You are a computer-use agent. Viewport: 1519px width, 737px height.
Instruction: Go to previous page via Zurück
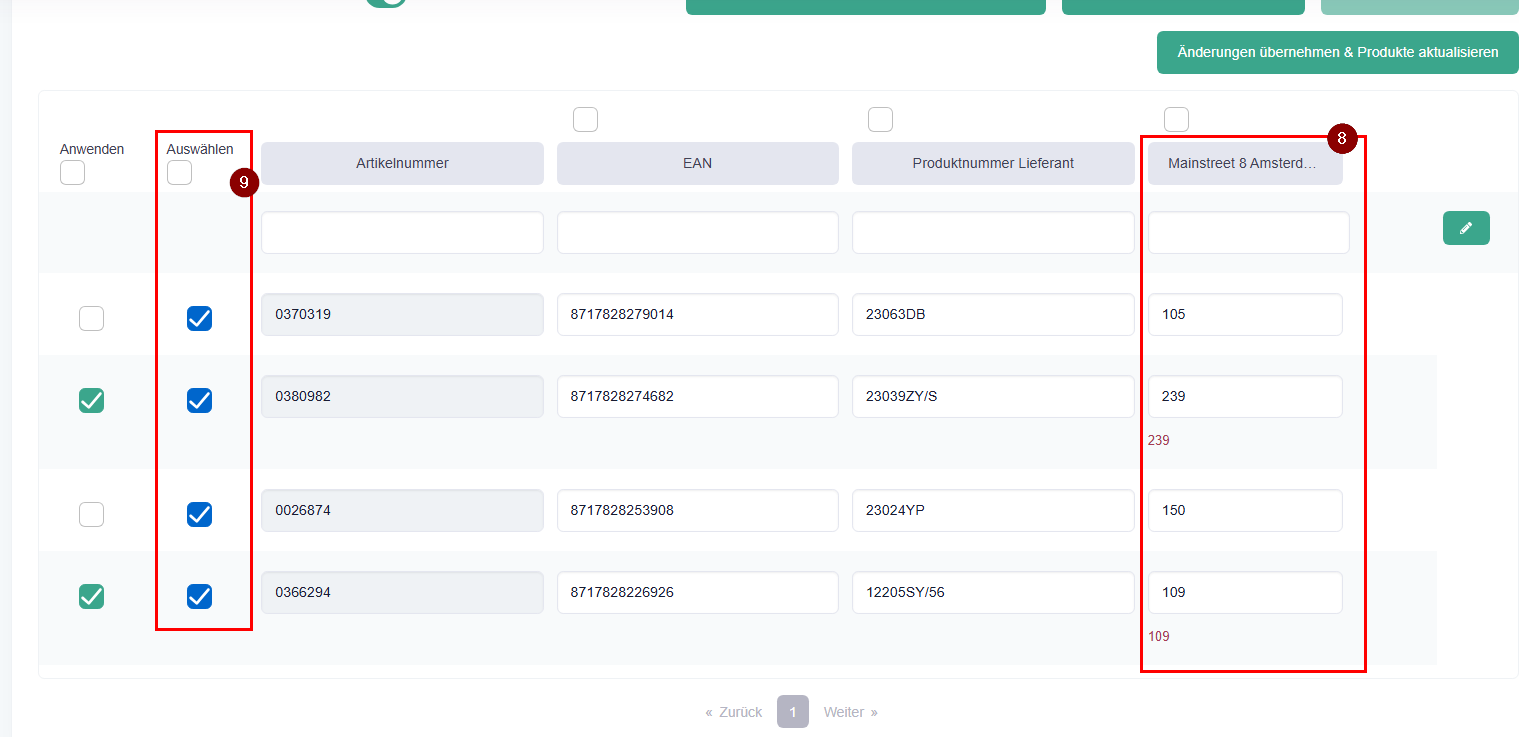[734, 712]
